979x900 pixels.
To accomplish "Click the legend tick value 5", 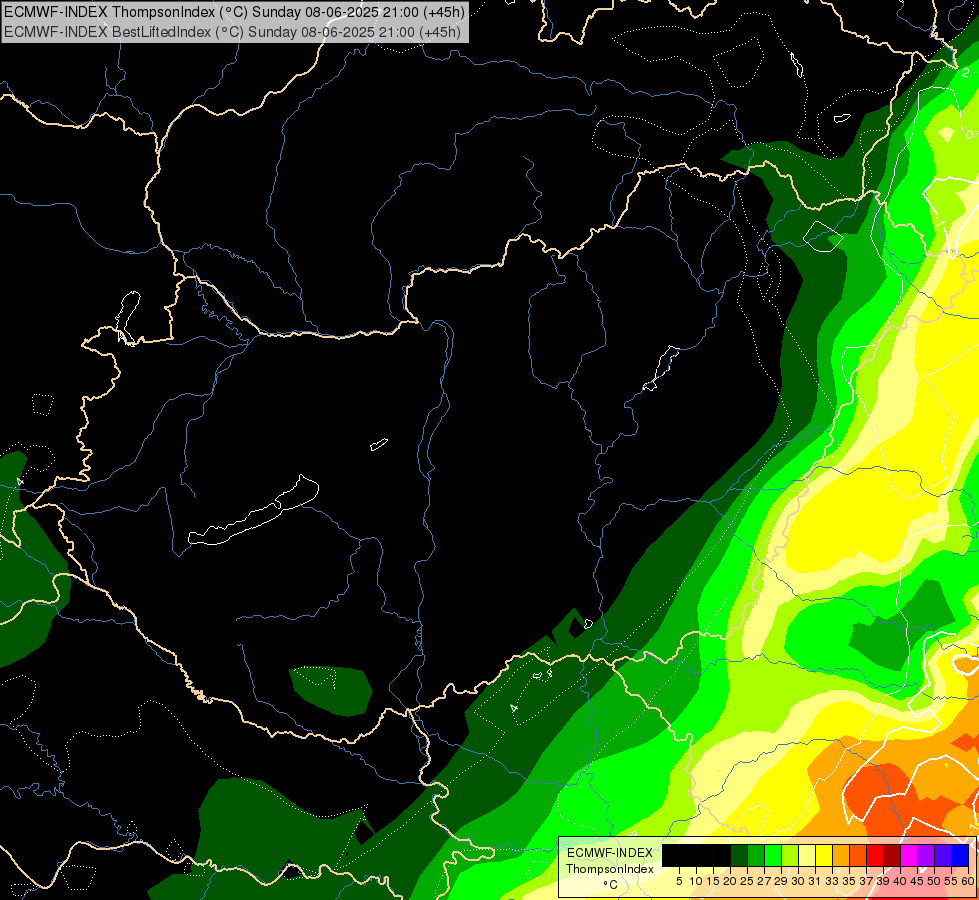I will tap(679, 881).
